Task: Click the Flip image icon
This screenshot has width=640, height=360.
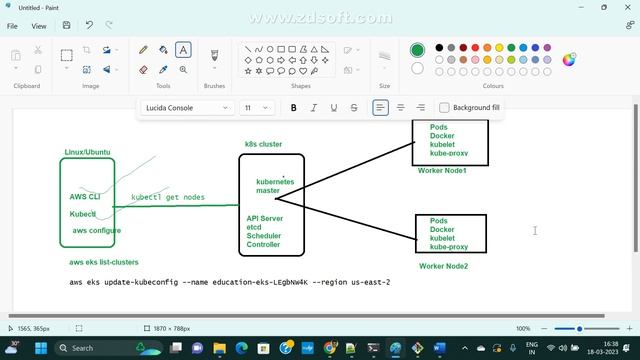Action: click(x=107, y=70)
